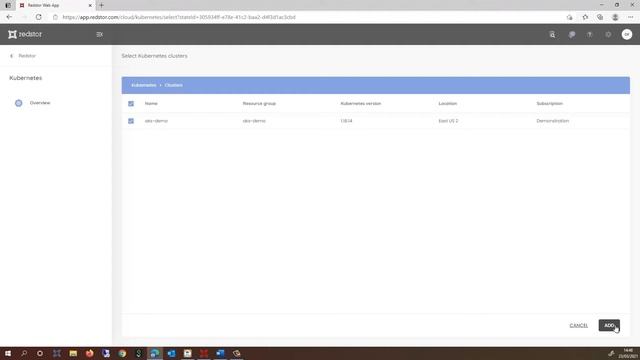Open the browser profile icon
The width and height of the screenshot is (640, 360).
pos(615,17)
